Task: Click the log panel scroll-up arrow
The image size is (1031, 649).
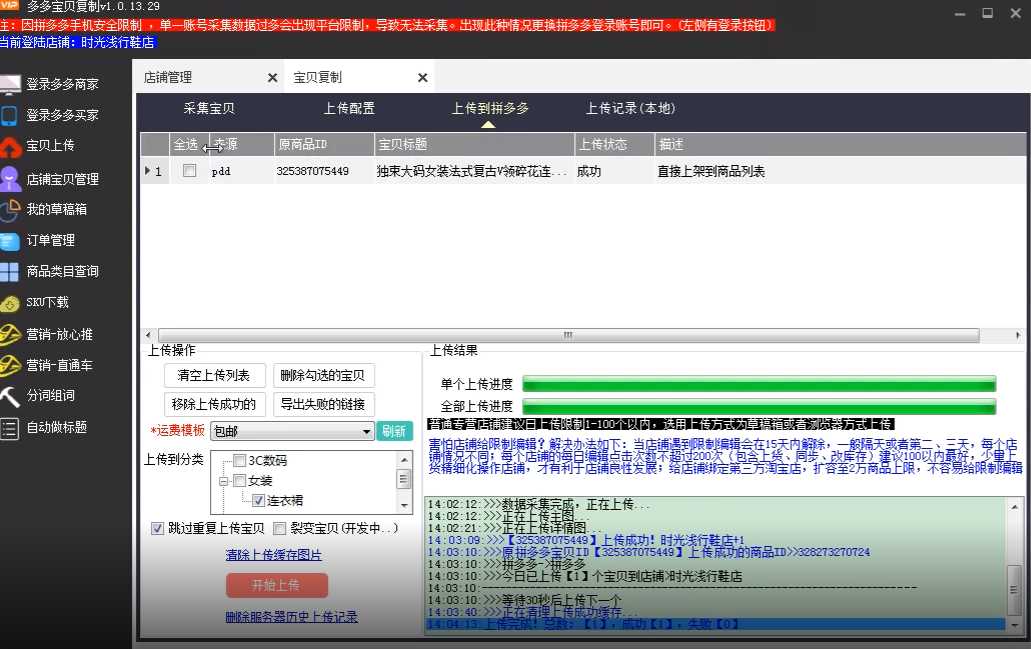Action: coord(1015,507)
